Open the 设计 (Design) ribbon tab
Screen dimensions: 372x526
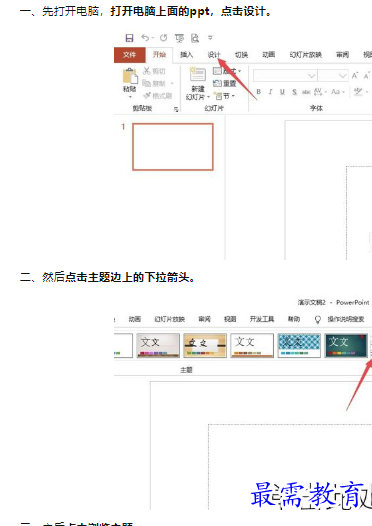(214, 55)
